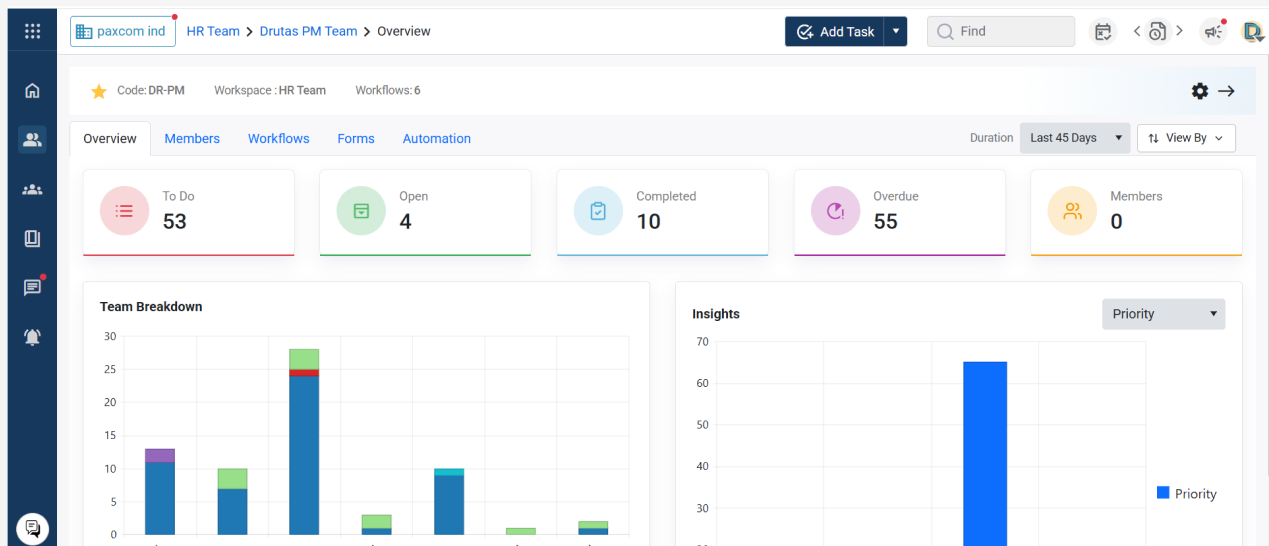Open the library book sidebar icon
The width and height of the screenshot is (1269, 546).
[32, 239]
